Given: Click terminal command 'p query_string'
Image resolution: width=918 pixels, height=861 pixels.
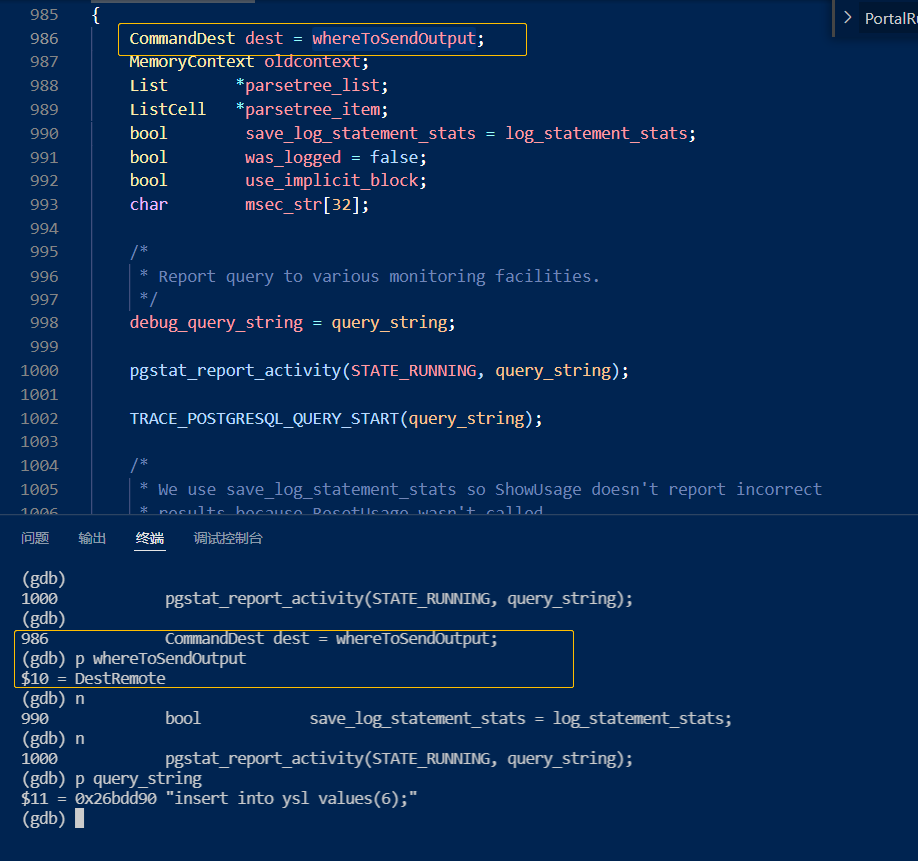Looking at the screenshot, I should click(x=138, y=778).
